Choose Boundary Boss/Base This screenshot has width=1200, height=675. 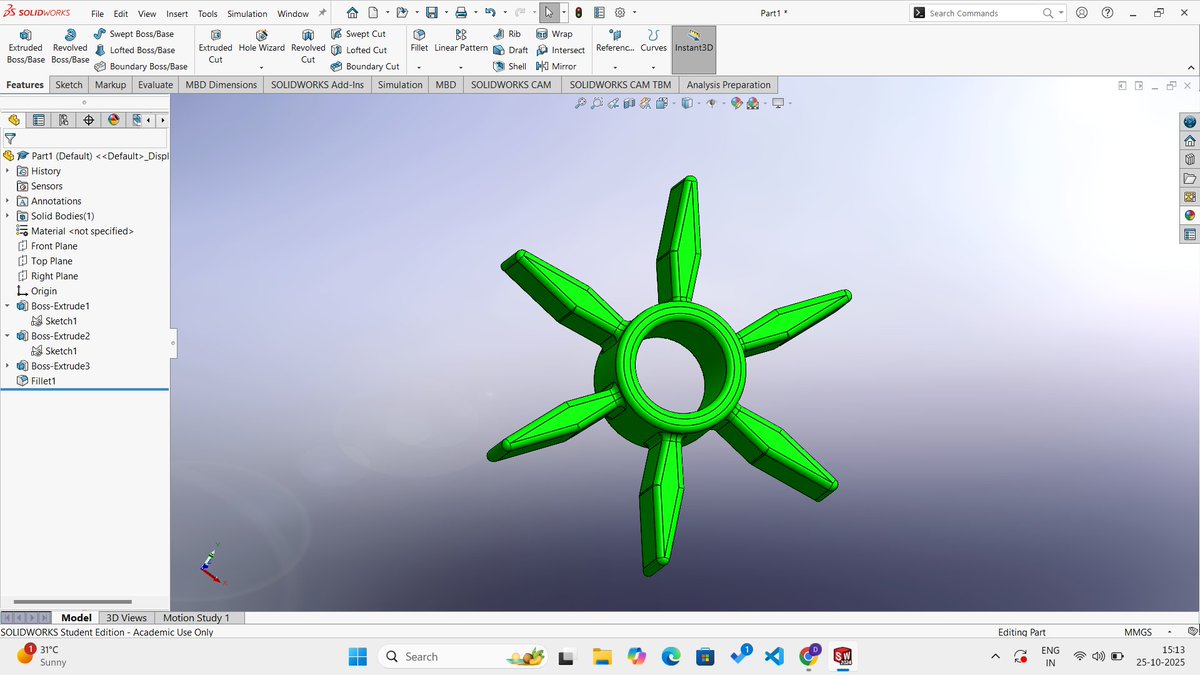click(x=140, y=66)
